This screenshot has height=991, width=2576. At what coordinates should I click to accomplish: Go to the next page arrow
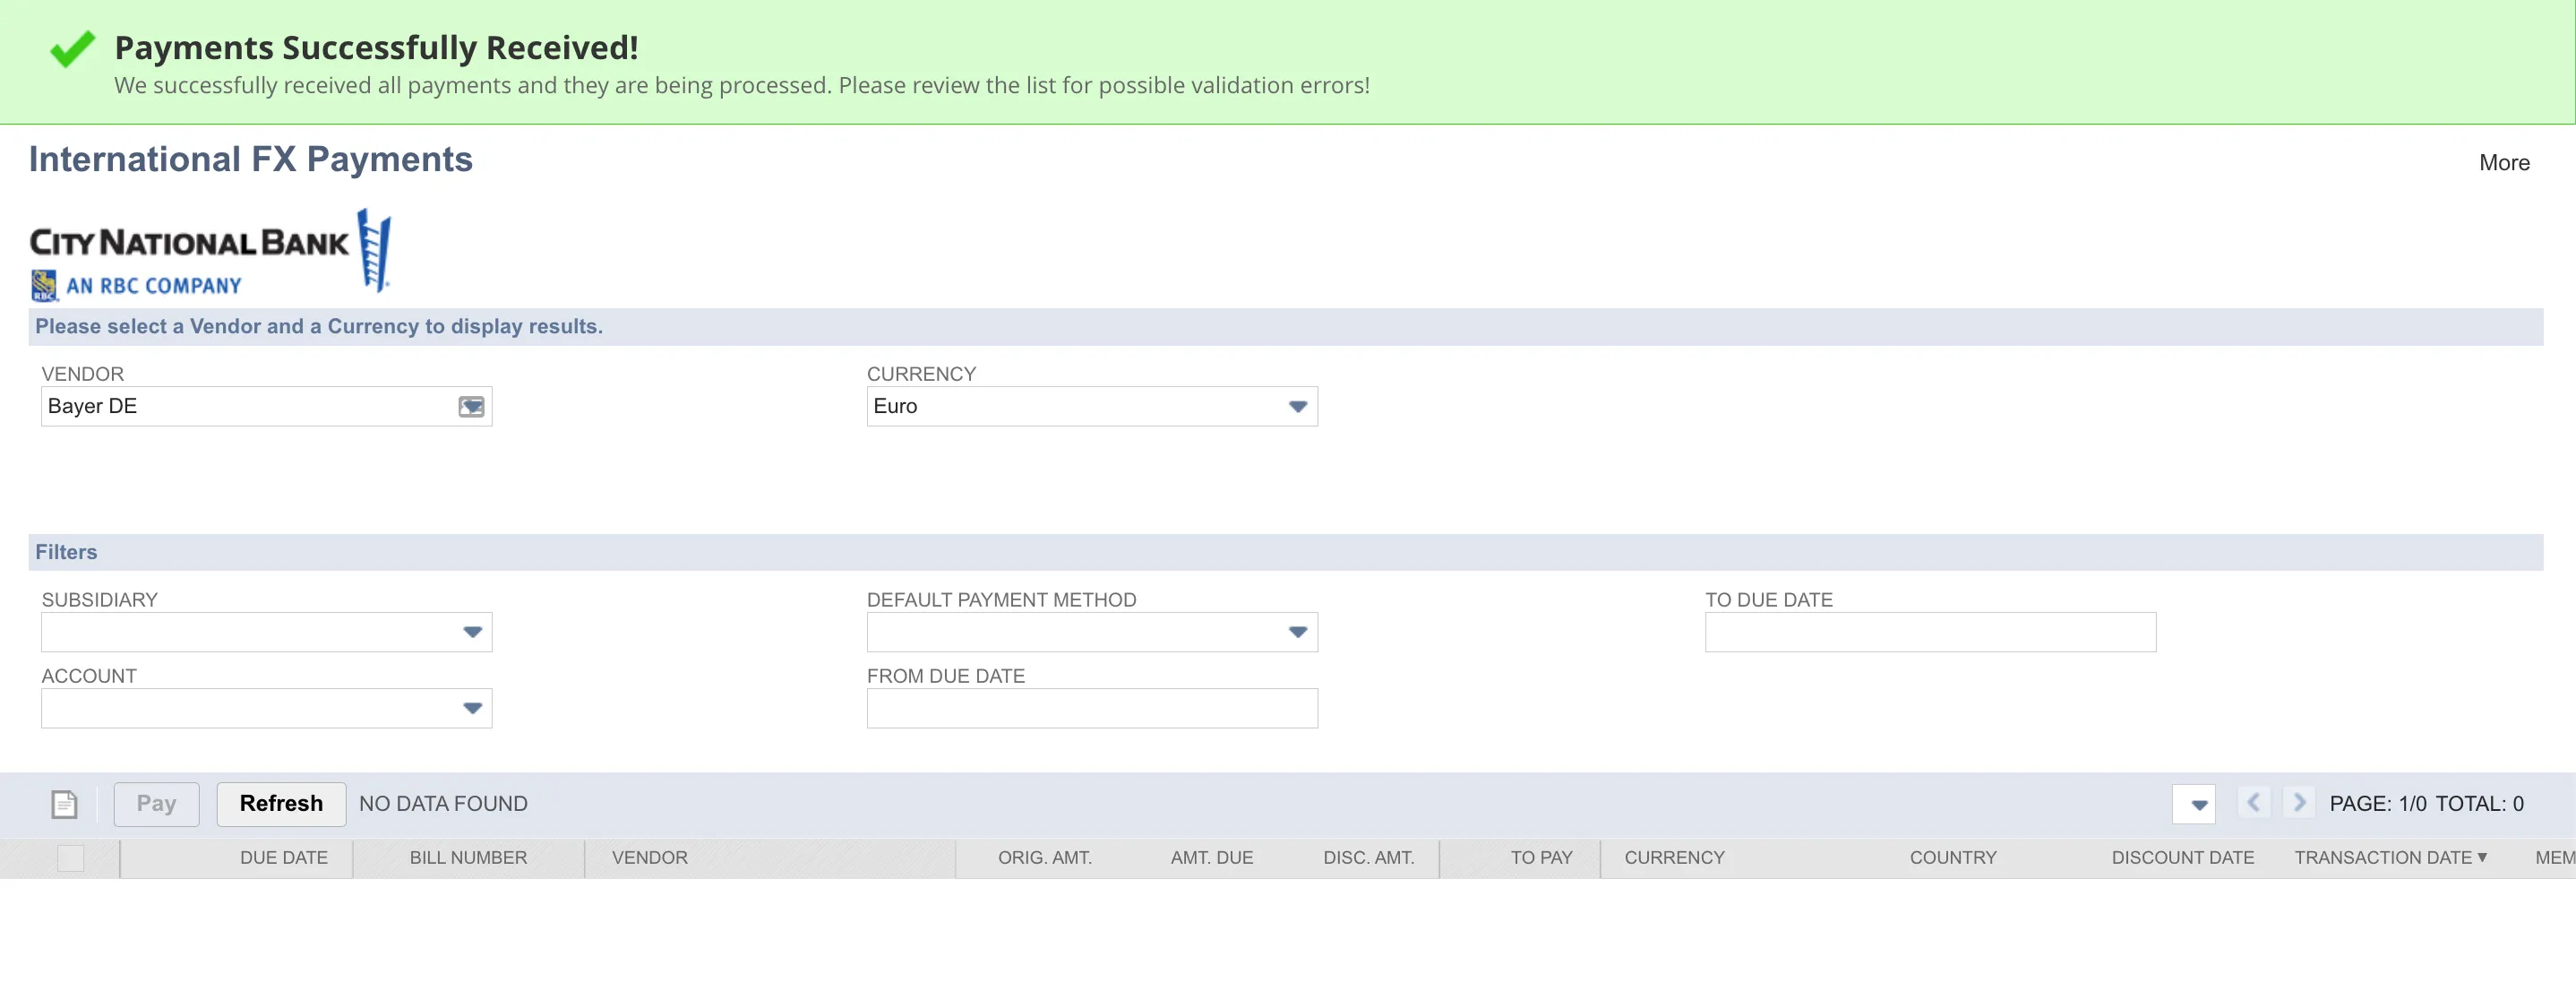(2299, 803)
